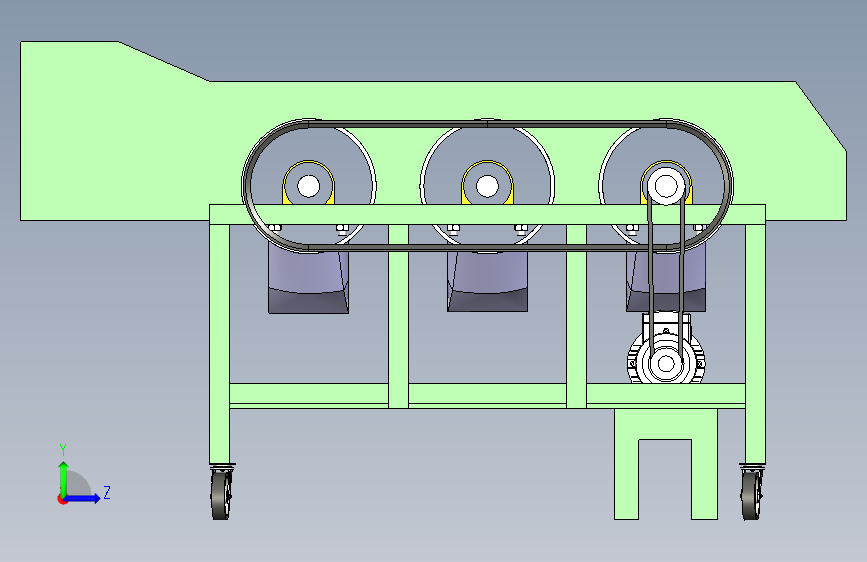Click the blue Z axis arrow of triad
This screenshot has width=867, height=562.
tap(83, 498)
